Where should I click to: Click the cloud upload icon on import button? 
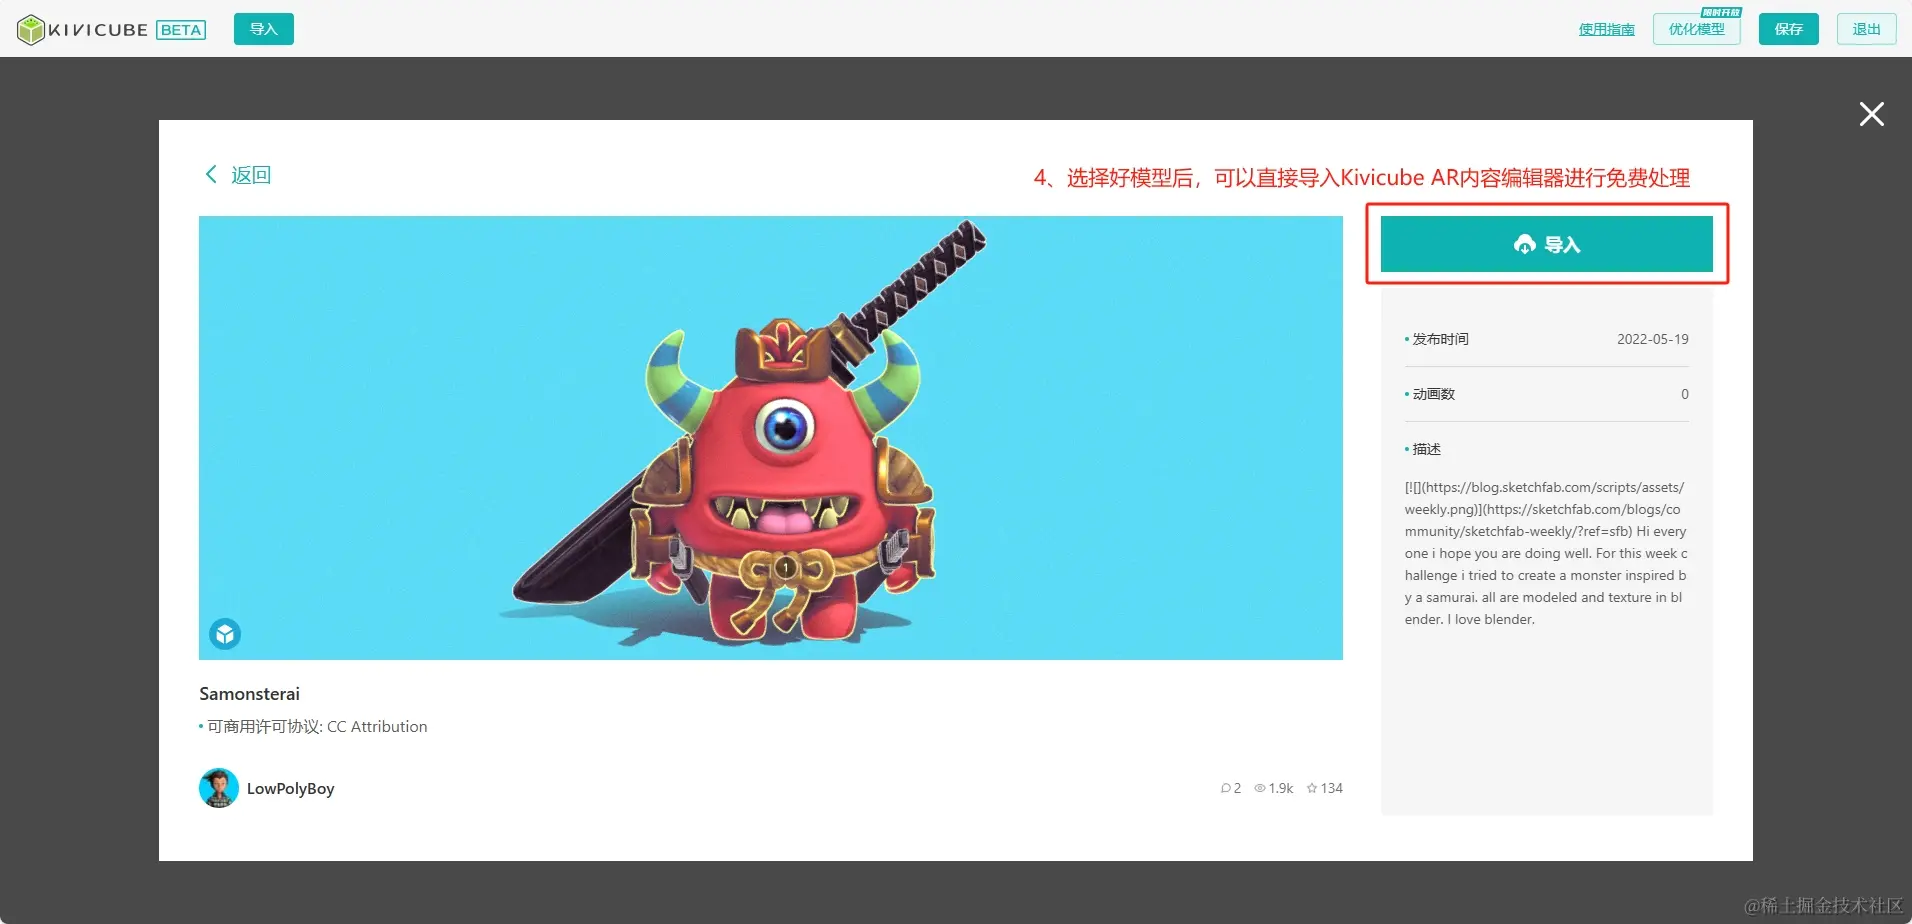(x=1524, y=244)
